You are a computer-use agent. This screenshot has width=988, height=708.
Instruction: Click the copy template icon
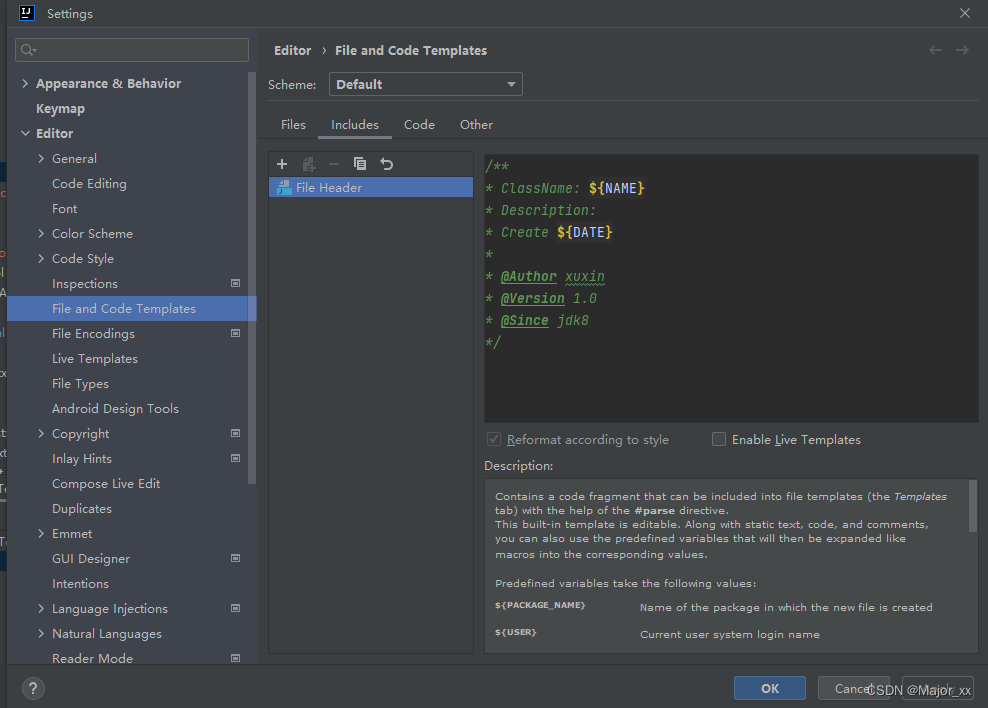click(360, 164)
